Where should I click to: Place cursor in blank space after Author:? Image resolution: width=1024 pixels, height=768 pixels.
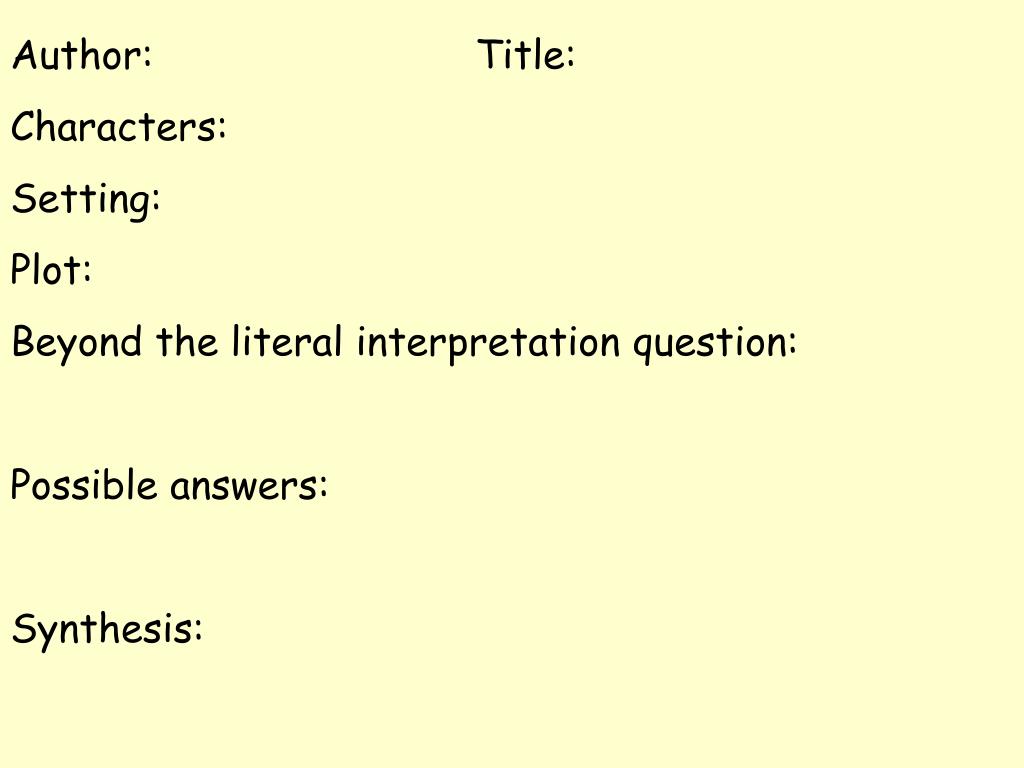tap(313, 54)
